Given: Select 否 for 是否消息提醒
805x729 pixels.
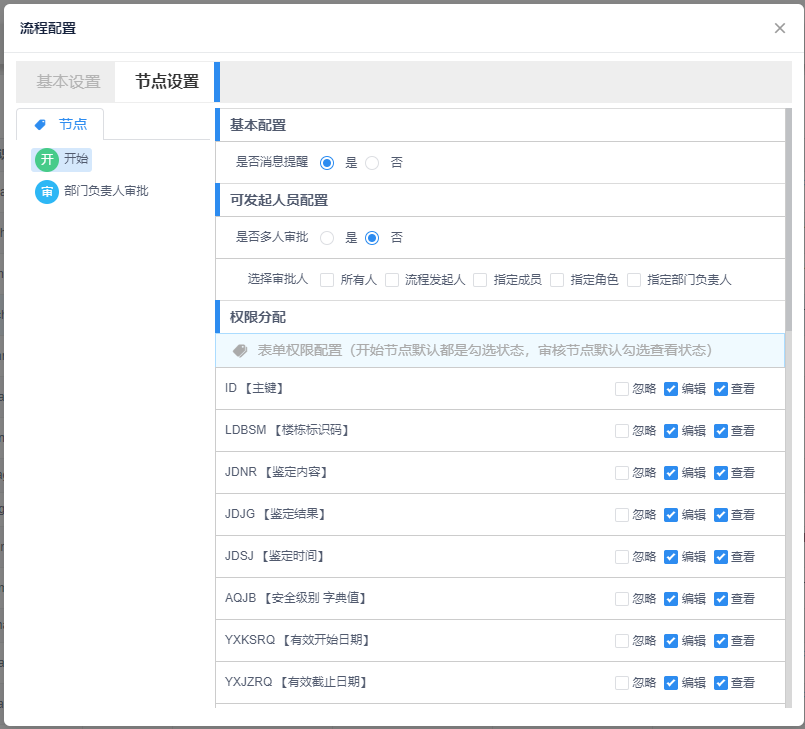Looking at the screenshot, I should 372,162.
